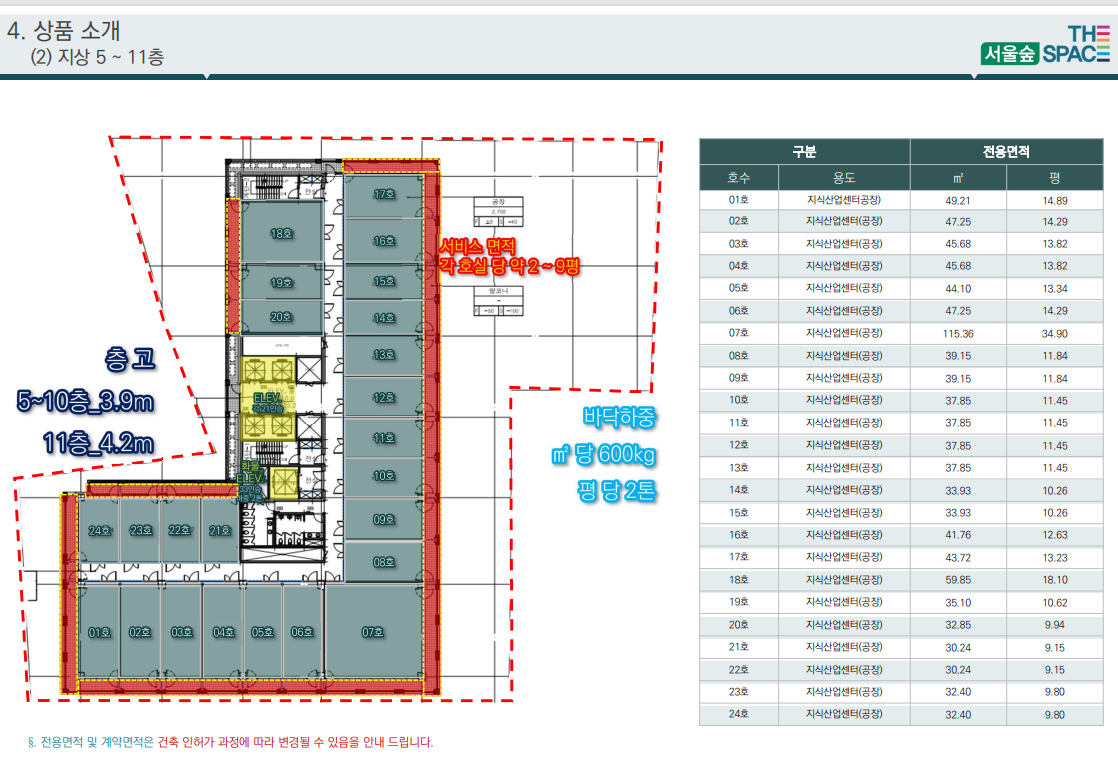
Task: Click unit 23호 on the floor plan
Action: [x=140, y=530]
